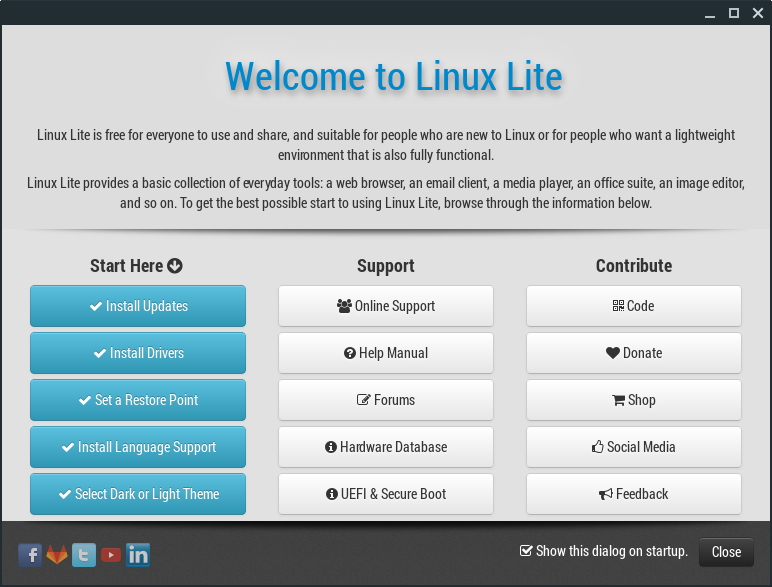Open Online Support
The height and width of the screenshot is (587, 772).
pos(386,306)
